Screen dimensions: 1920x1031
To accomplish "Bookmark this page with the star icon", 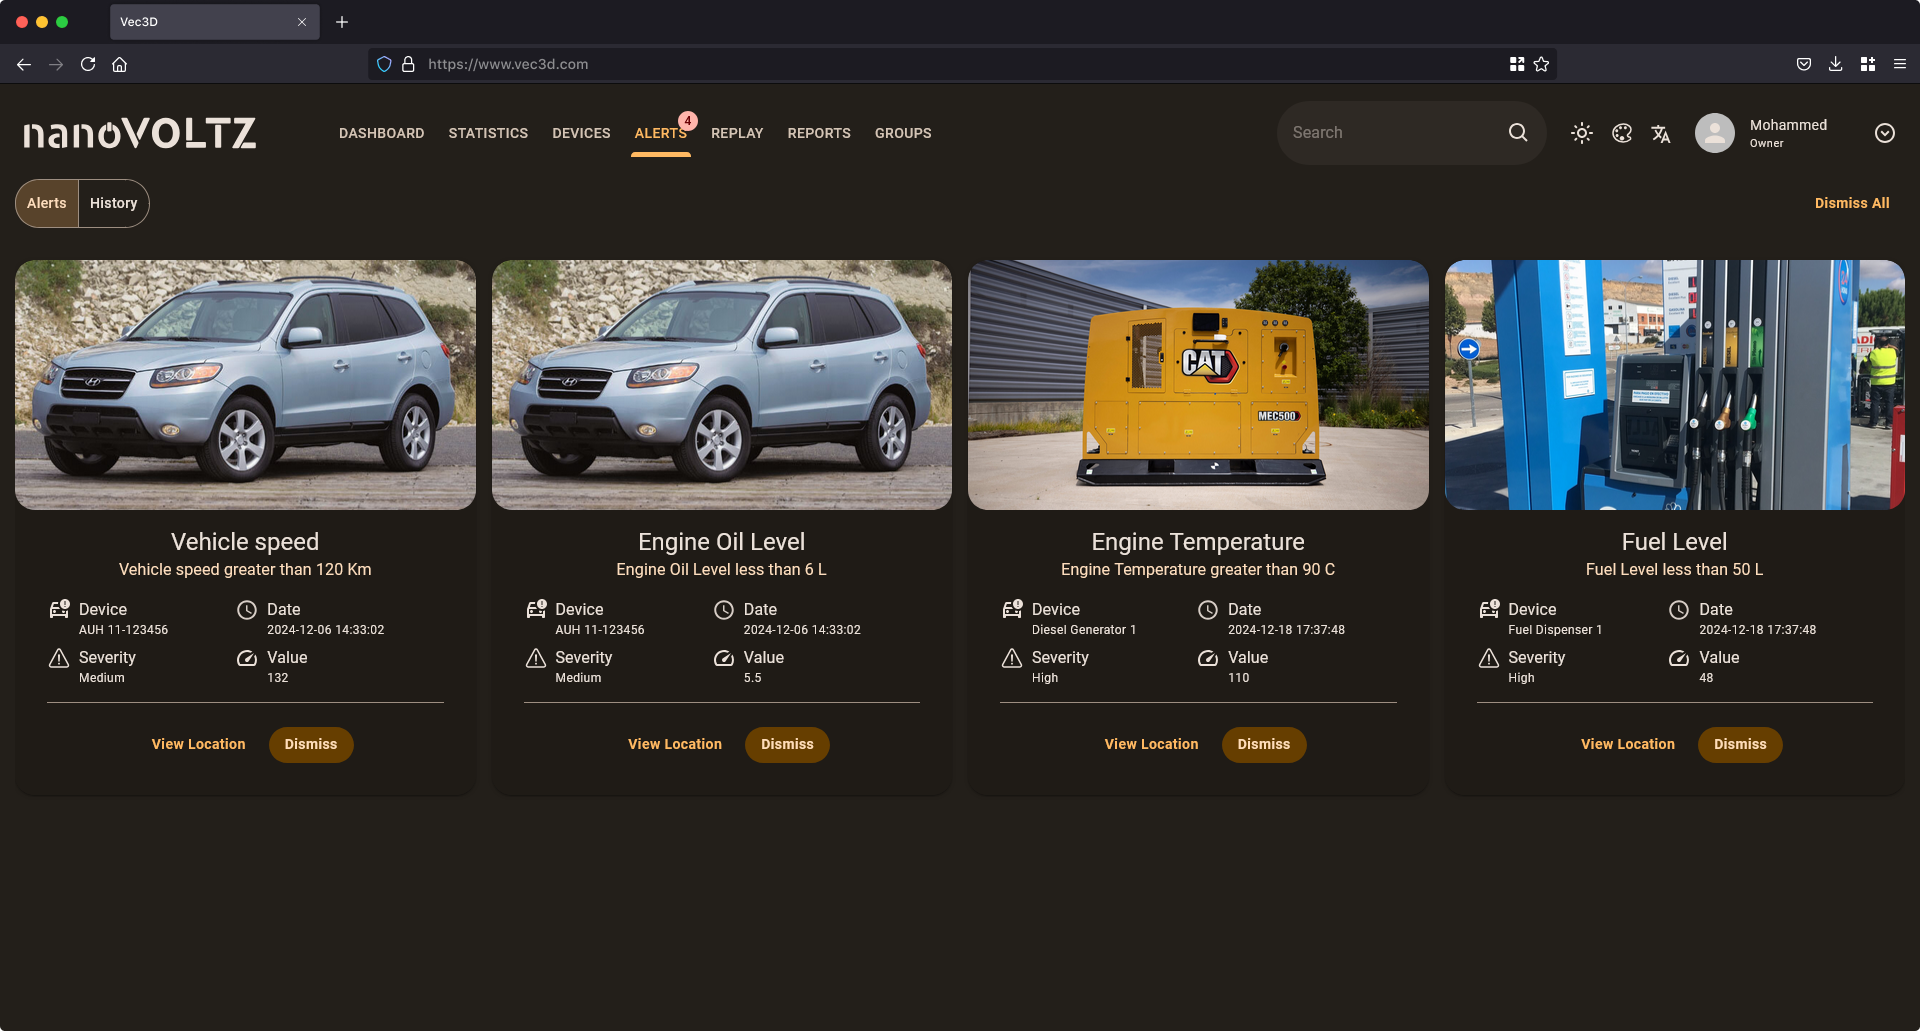I will [x=1541, y=64].
